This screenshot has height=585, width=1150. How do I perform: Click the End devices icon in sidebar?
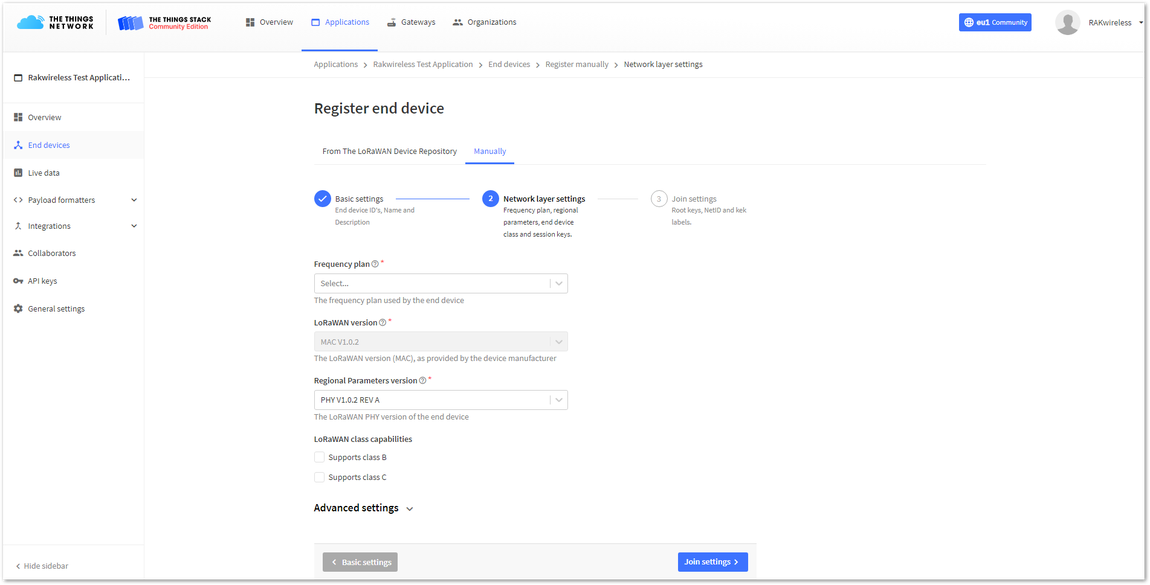pyautogui.click(x=18, y=145)
